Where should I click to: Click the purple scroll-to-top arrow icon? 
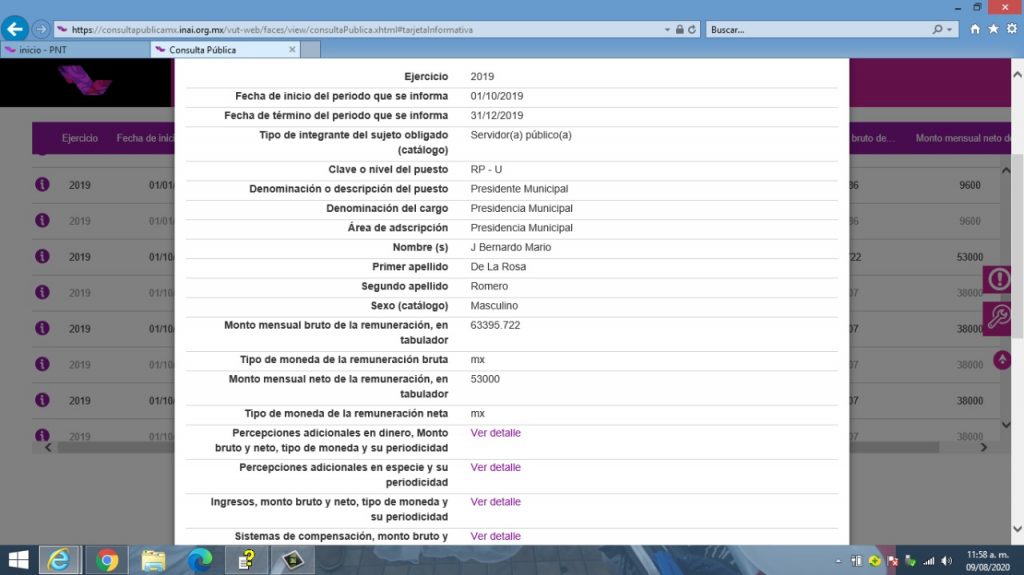1002,360
